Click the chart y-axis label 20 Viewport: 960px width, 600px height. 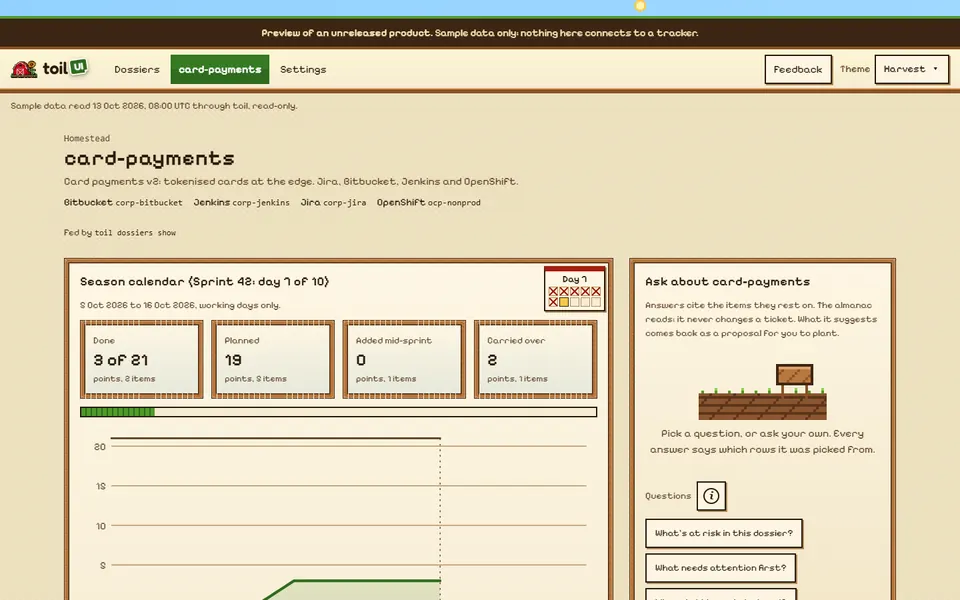click(100, 447)
